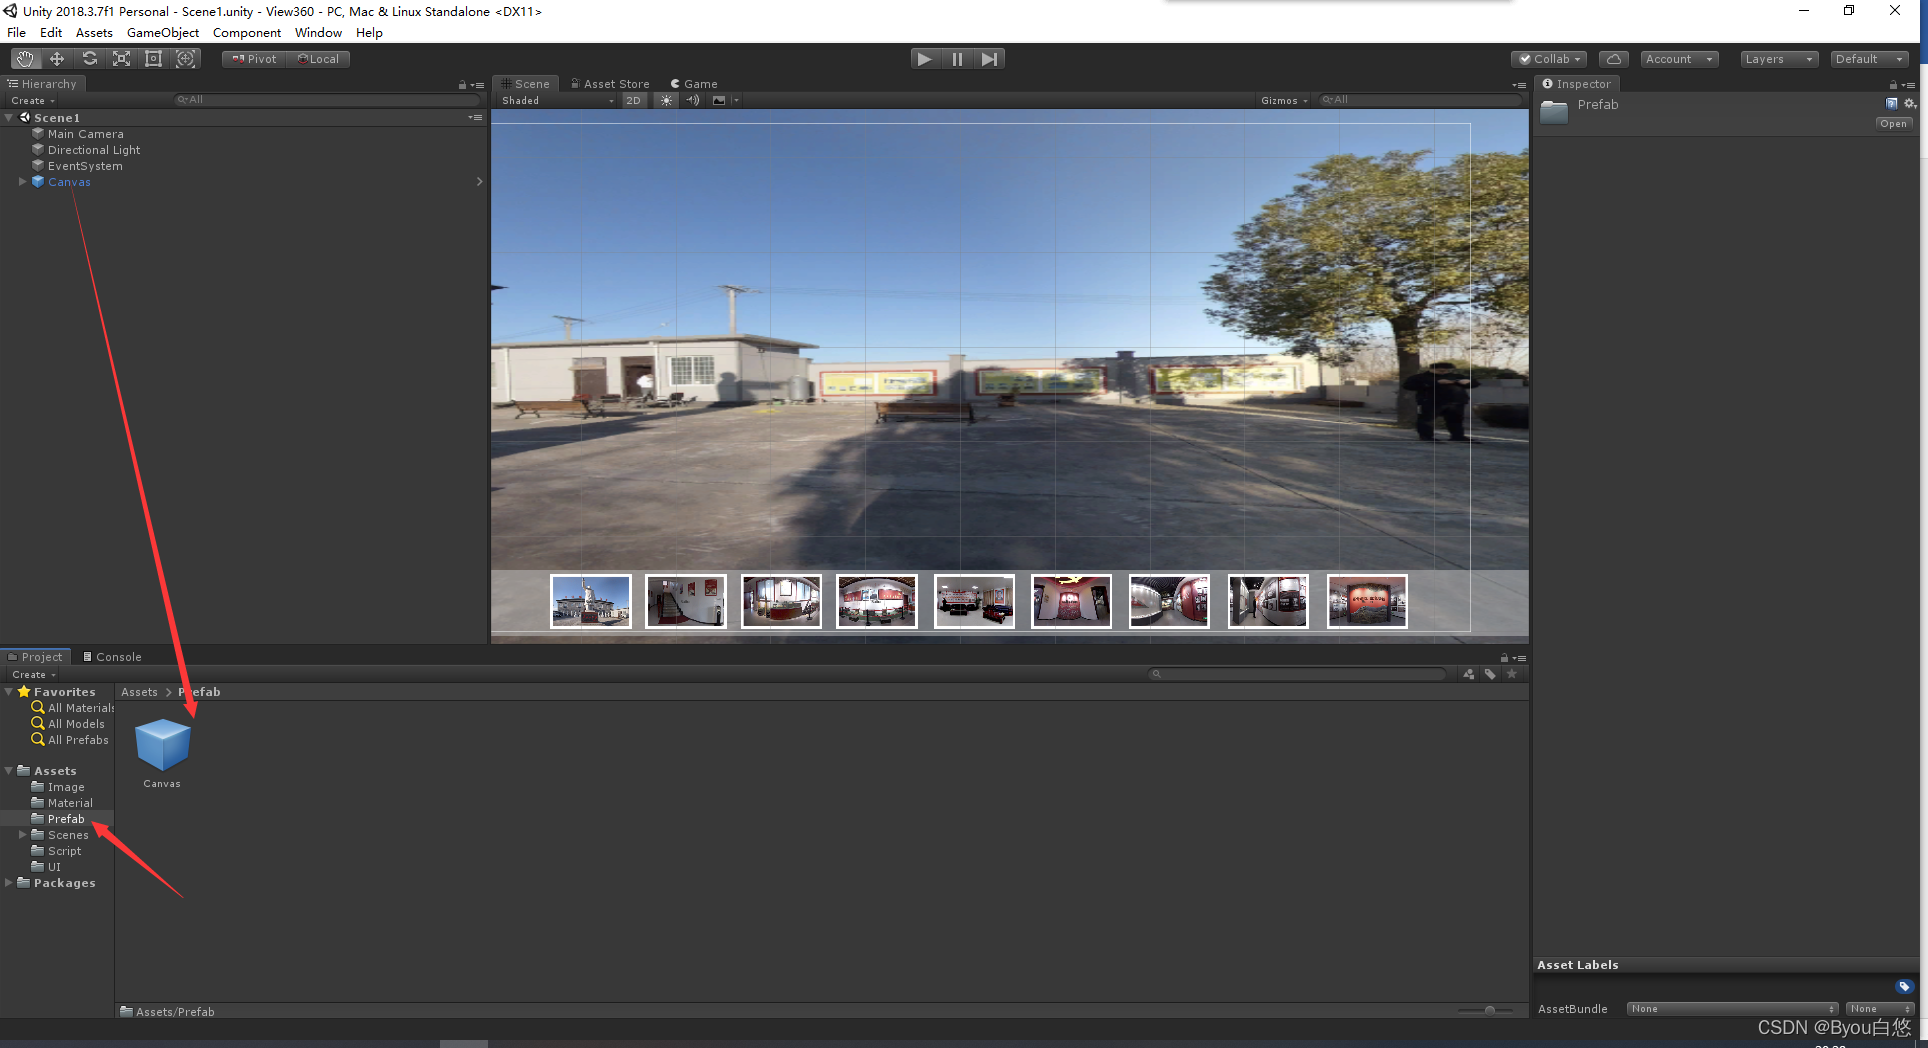Pause the game preview
The image size is (1928, 1048).
coord(957,59)
